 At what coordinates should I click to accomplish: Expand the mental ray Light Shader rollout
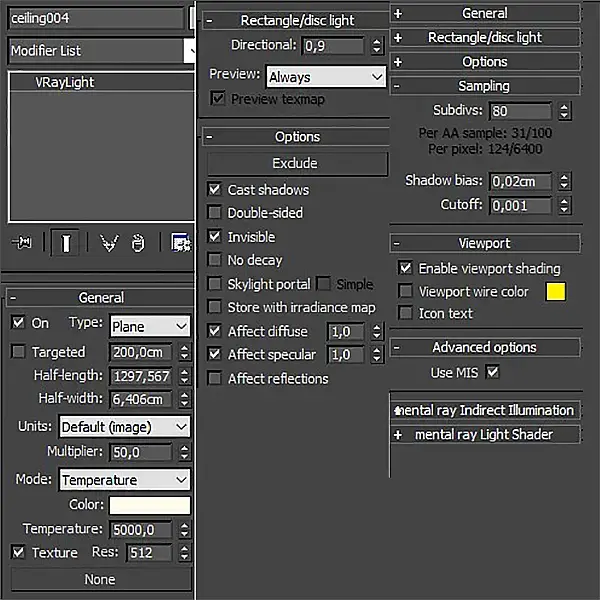tap(485, 434)
